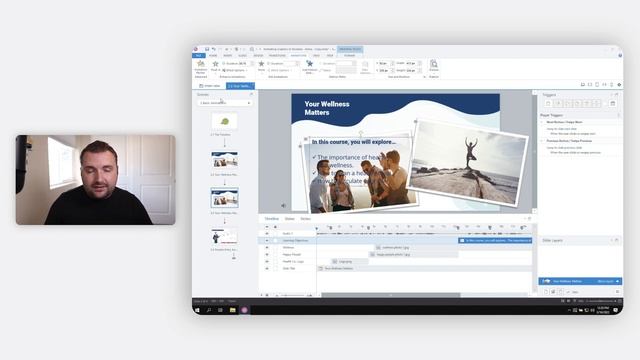Viewport: 640px width, 360px height.
Task: Select the Your Wellness Matters base layer
Action: click(580, 281)
